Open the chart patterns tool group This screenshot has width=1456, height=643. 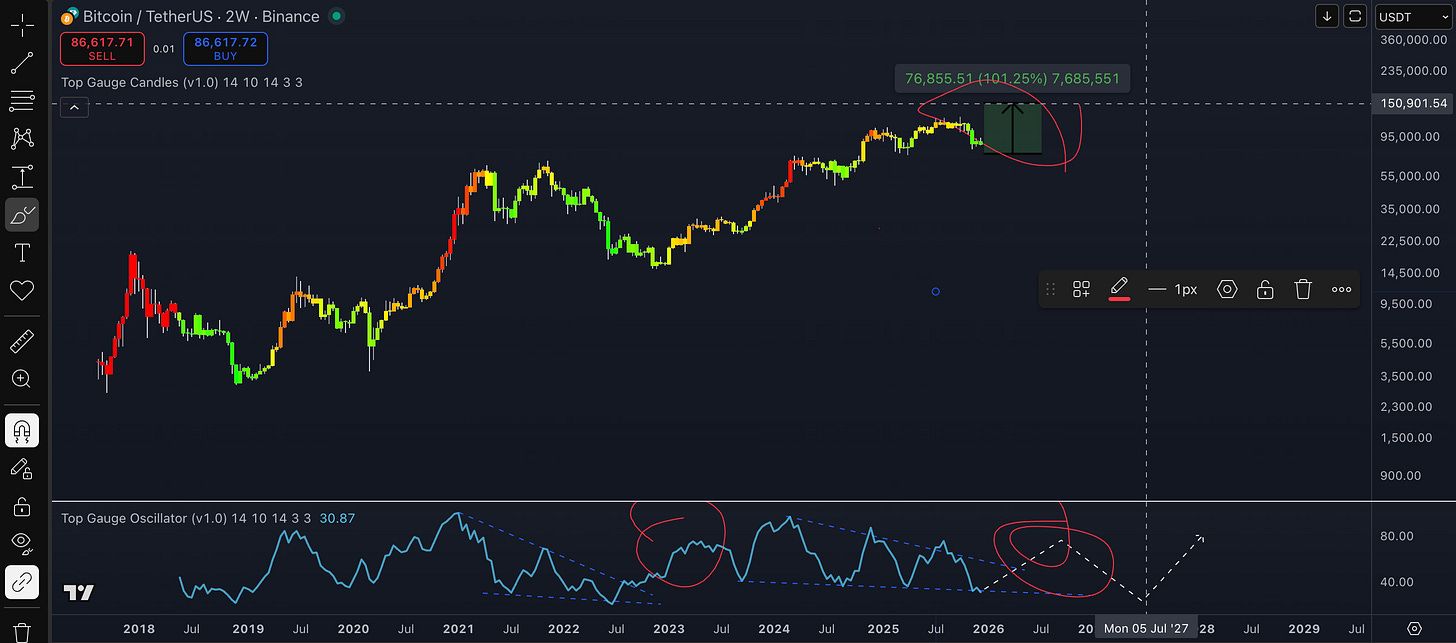point(22,139)
